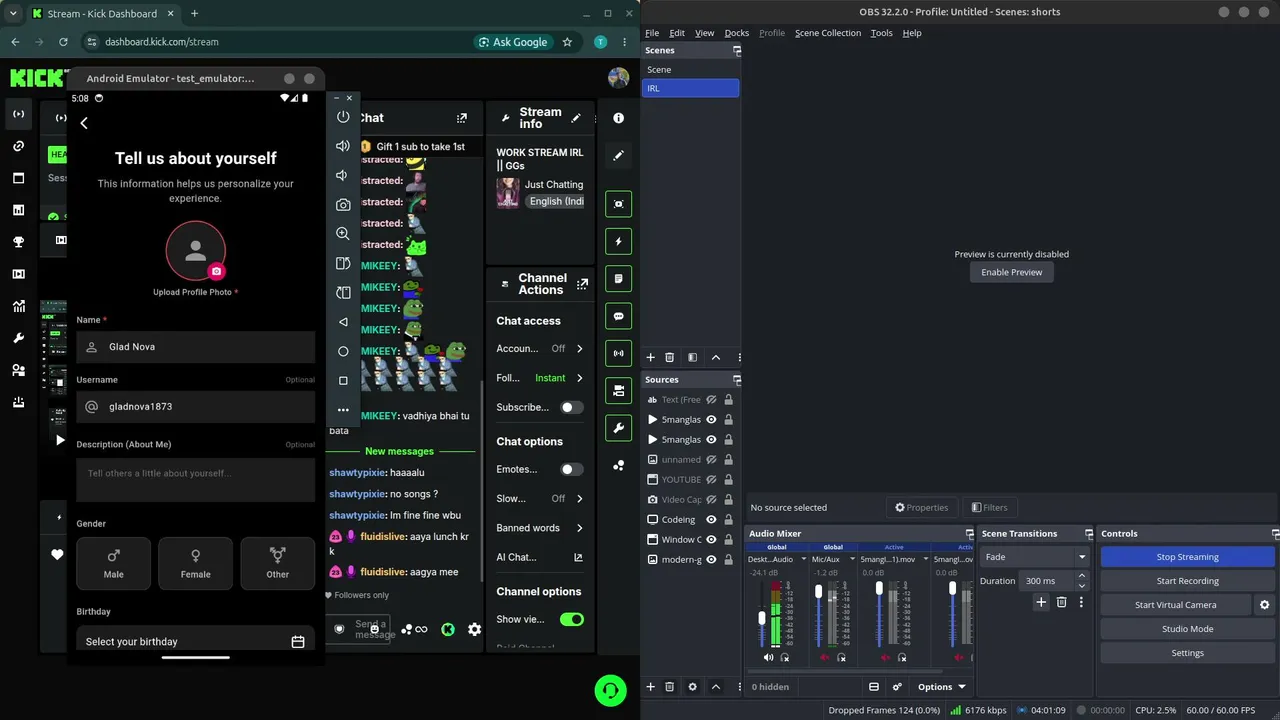The height and width of the screenshot is (720, 1280).
Task: Click the lightning bolt icon in Kick sidebar
Action: (618, 241)
